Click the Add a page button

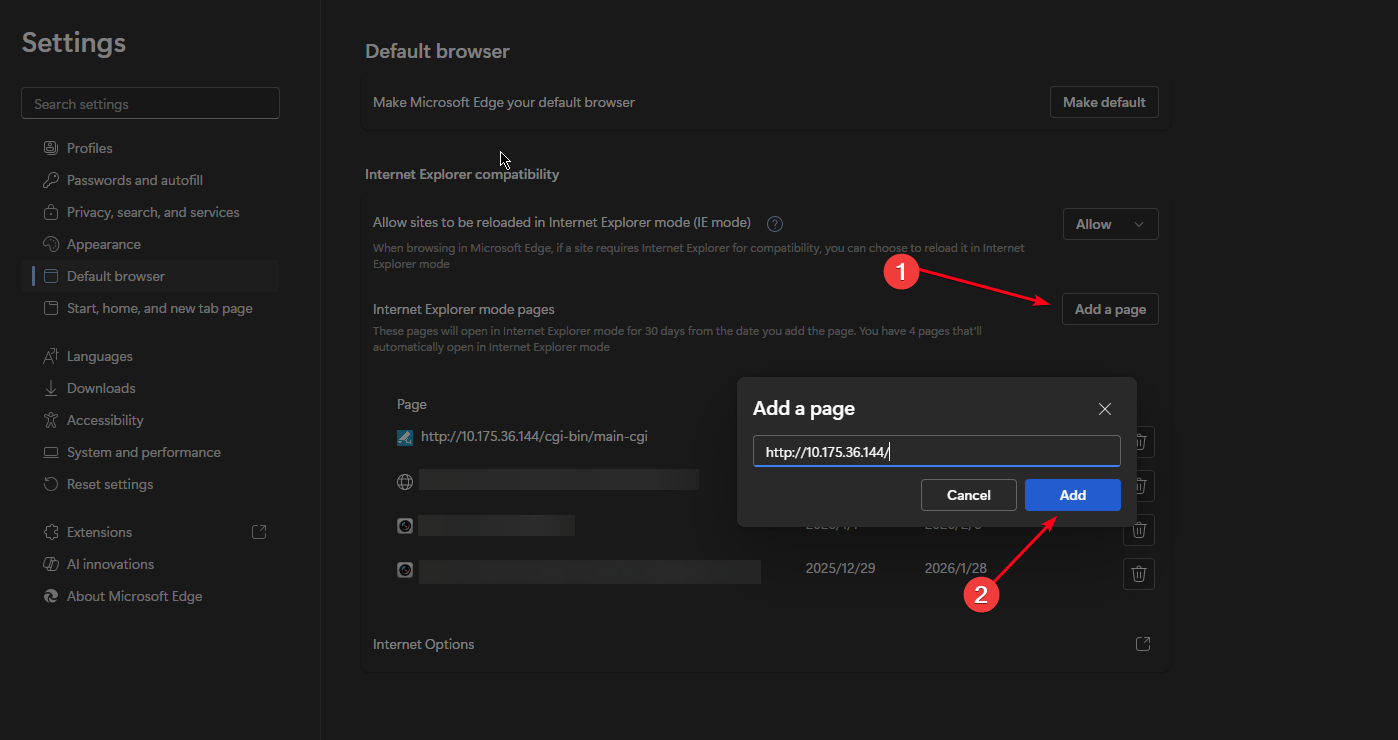(x=1110, y=309)
